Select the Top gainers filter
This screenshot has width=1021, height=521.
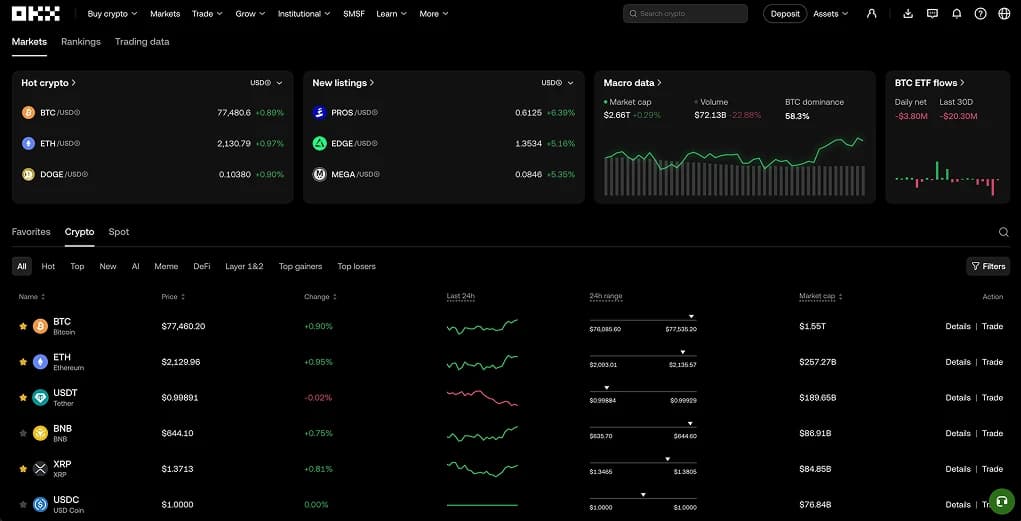pos(300,266)
